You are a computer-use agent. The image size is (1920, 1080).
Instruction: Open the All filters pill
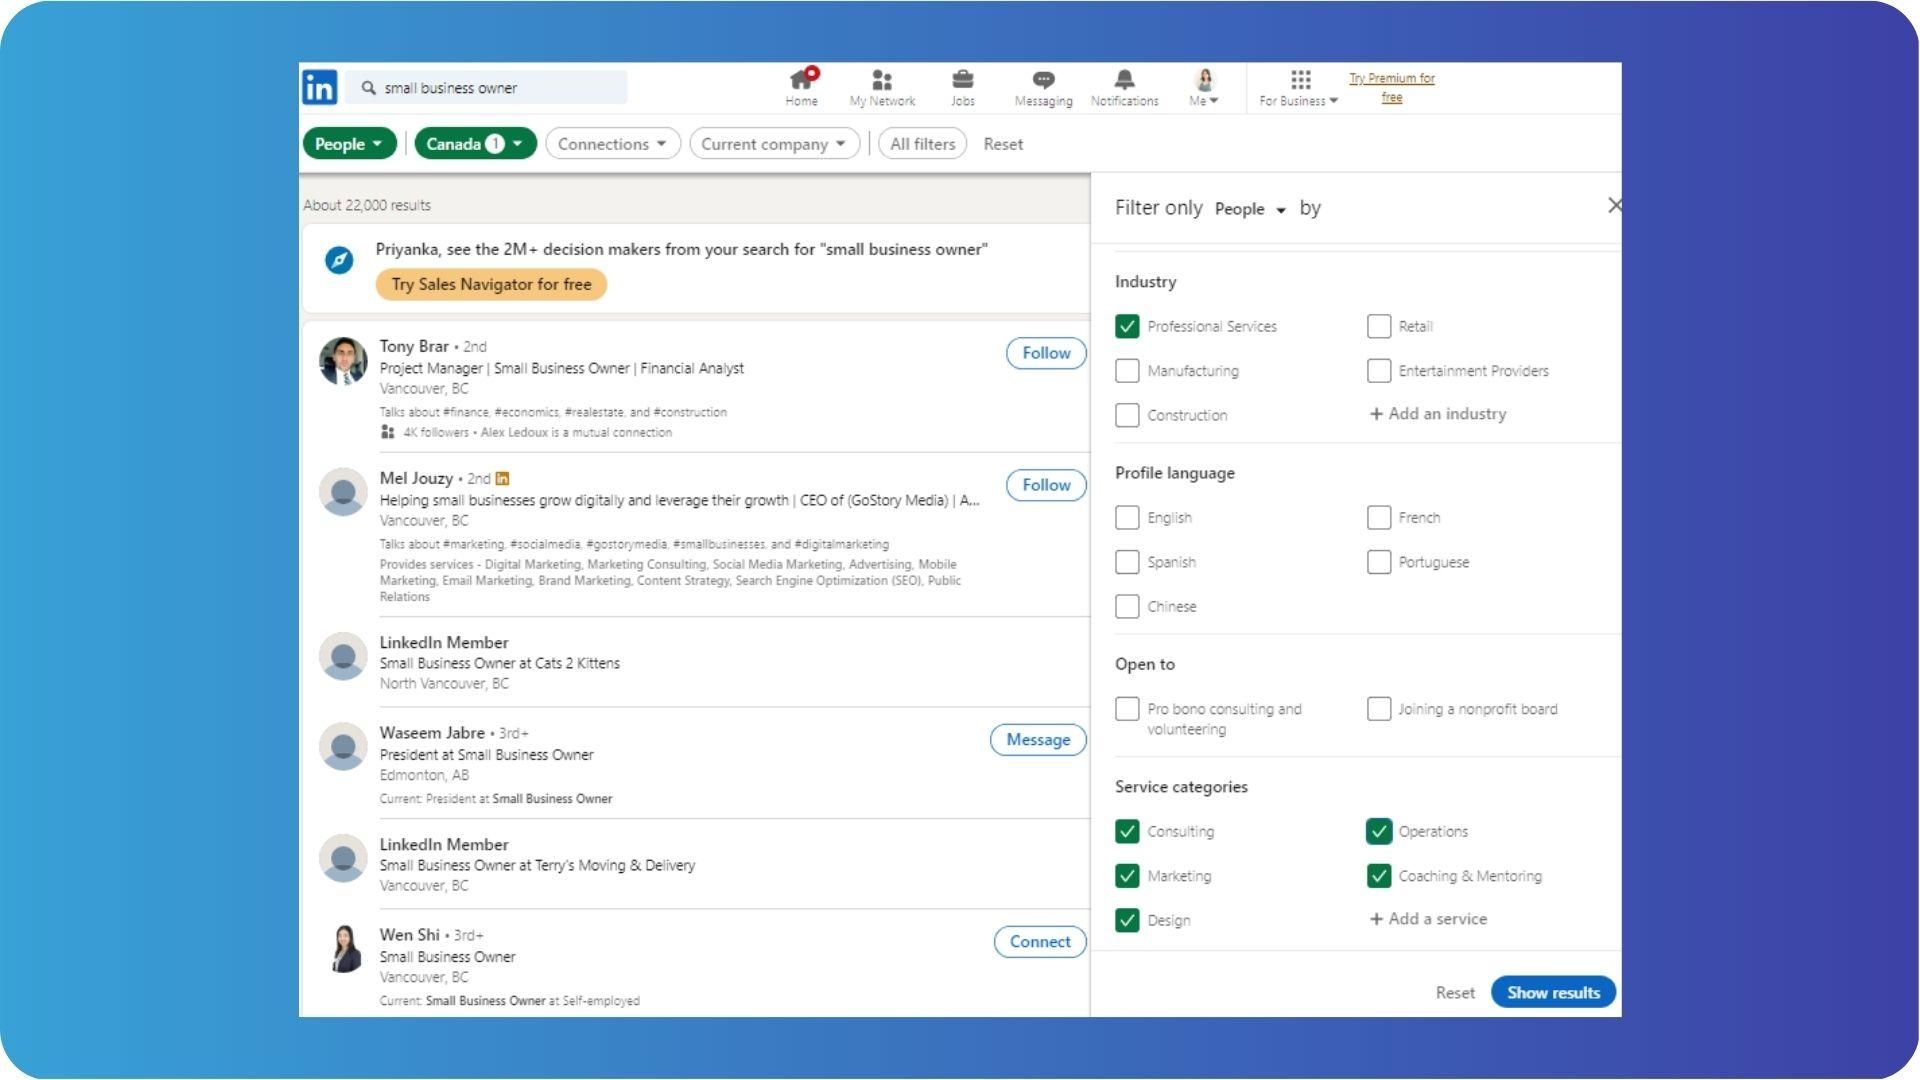coord(922,144)
